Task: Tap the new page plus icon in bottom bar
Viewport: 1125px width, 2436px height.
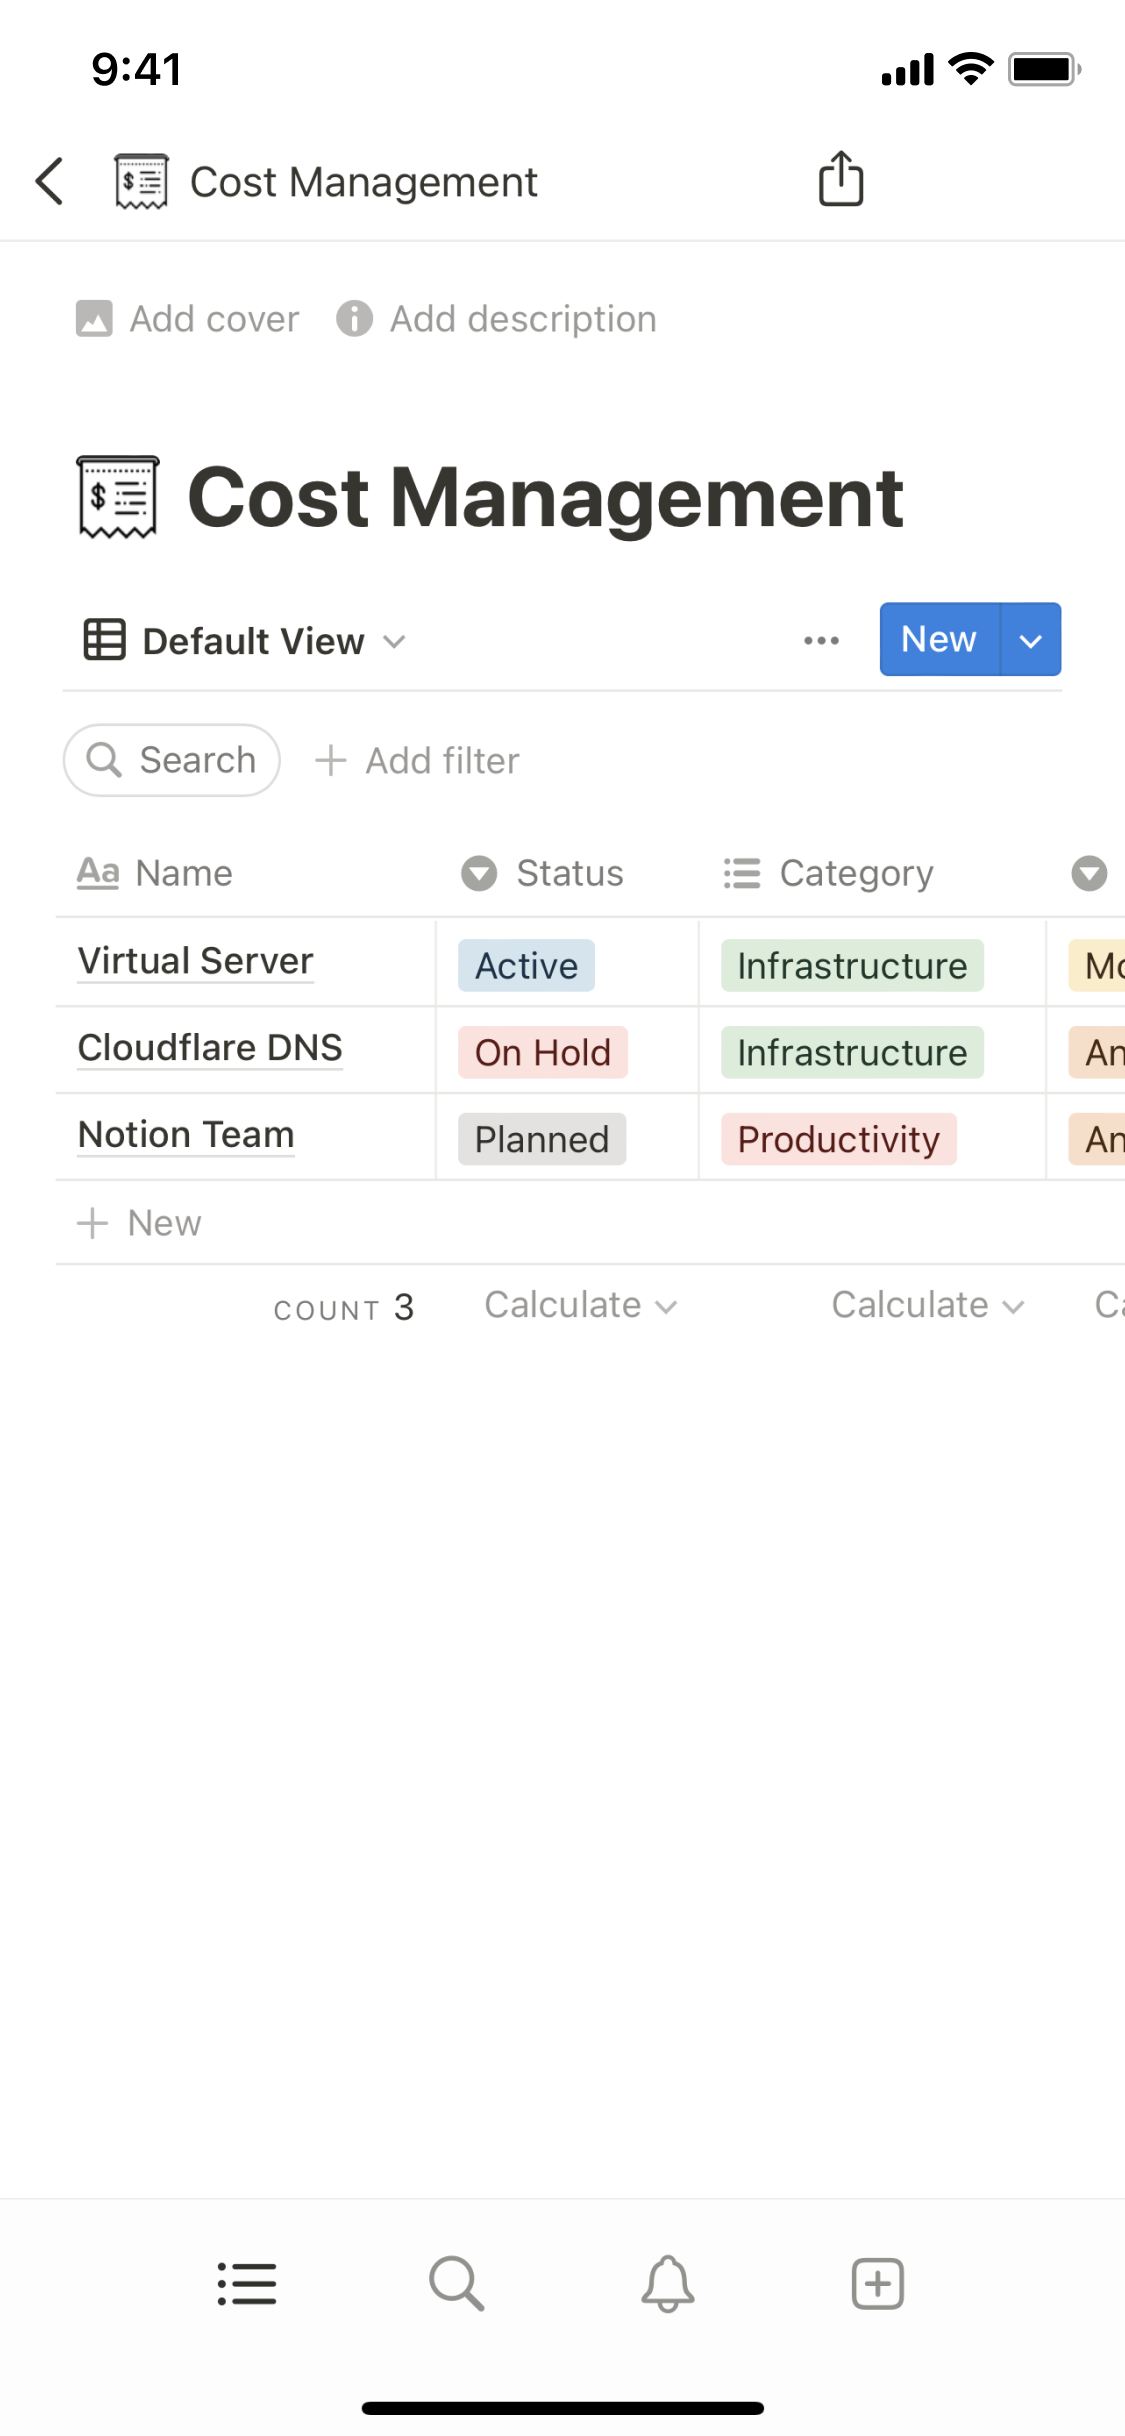Action: [x=877, y=2284]
